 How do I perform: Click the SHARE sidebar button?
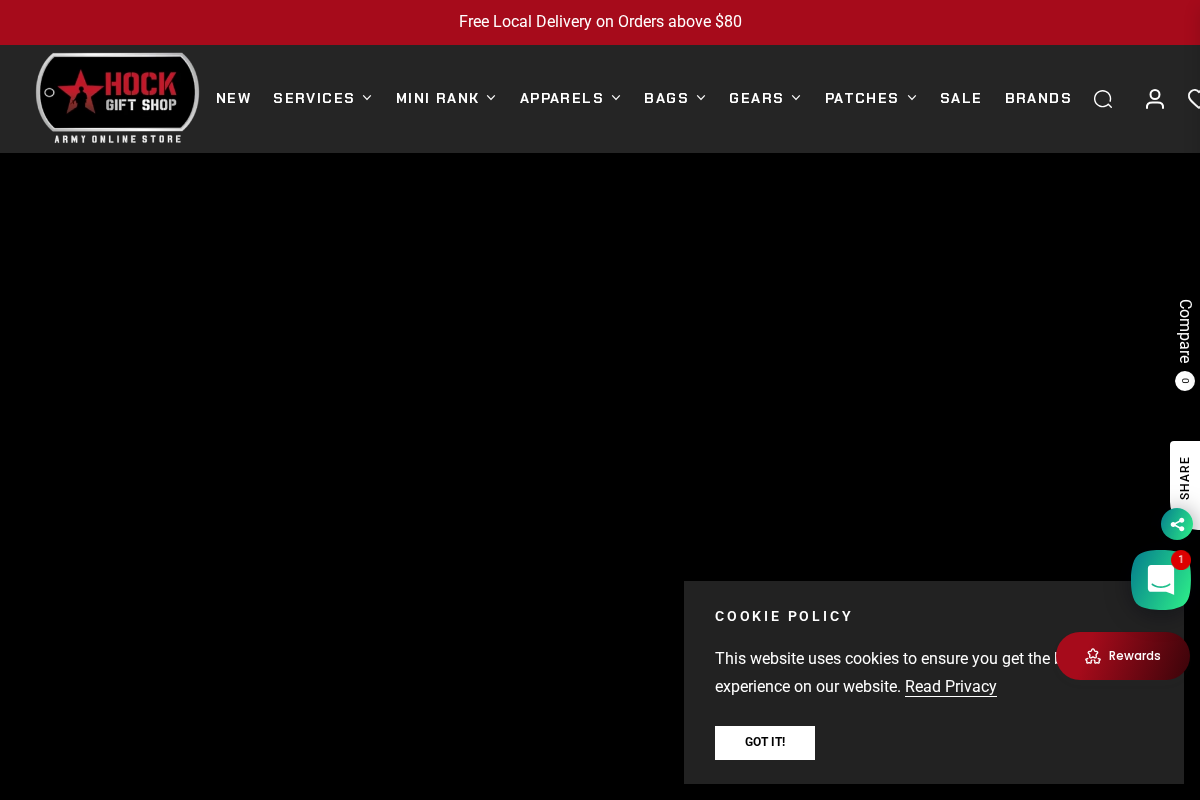(x=1185, y=477)
